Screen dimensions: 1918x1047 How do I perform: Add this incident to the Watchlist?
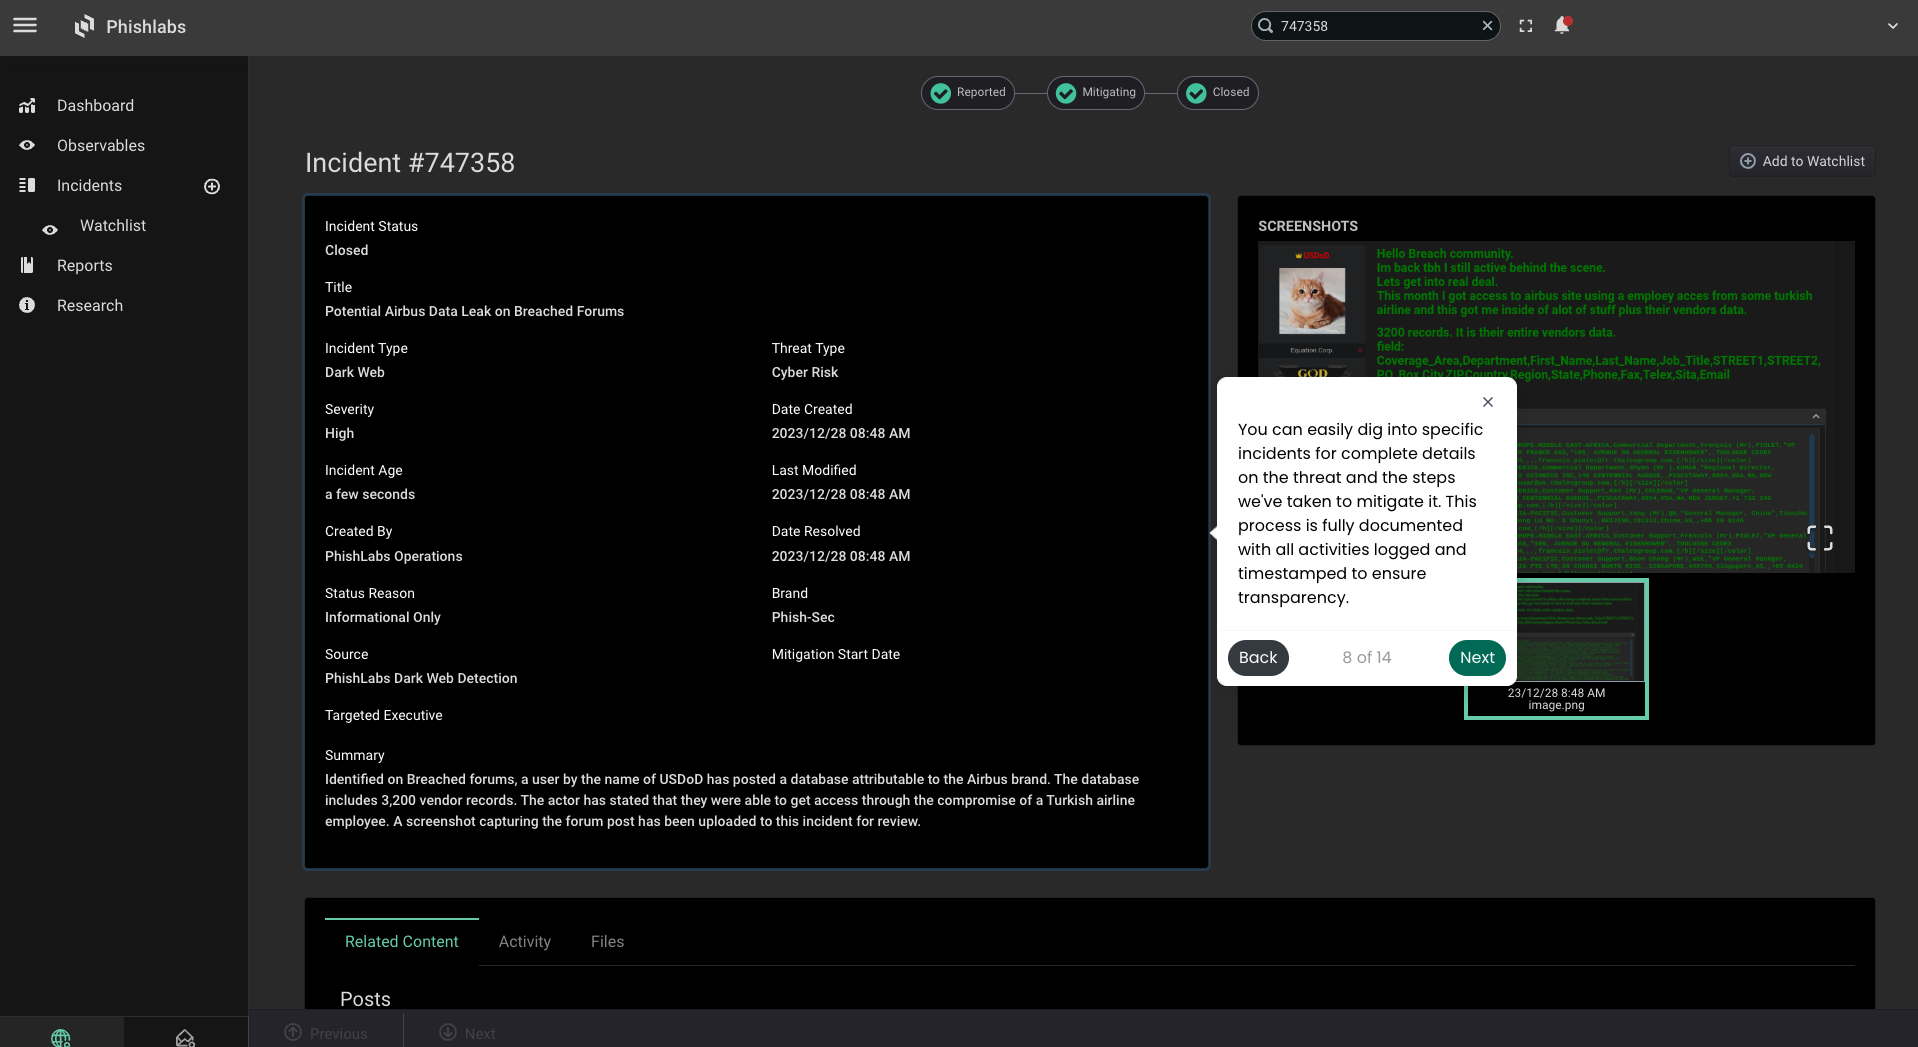click(x=1802, y=161)
